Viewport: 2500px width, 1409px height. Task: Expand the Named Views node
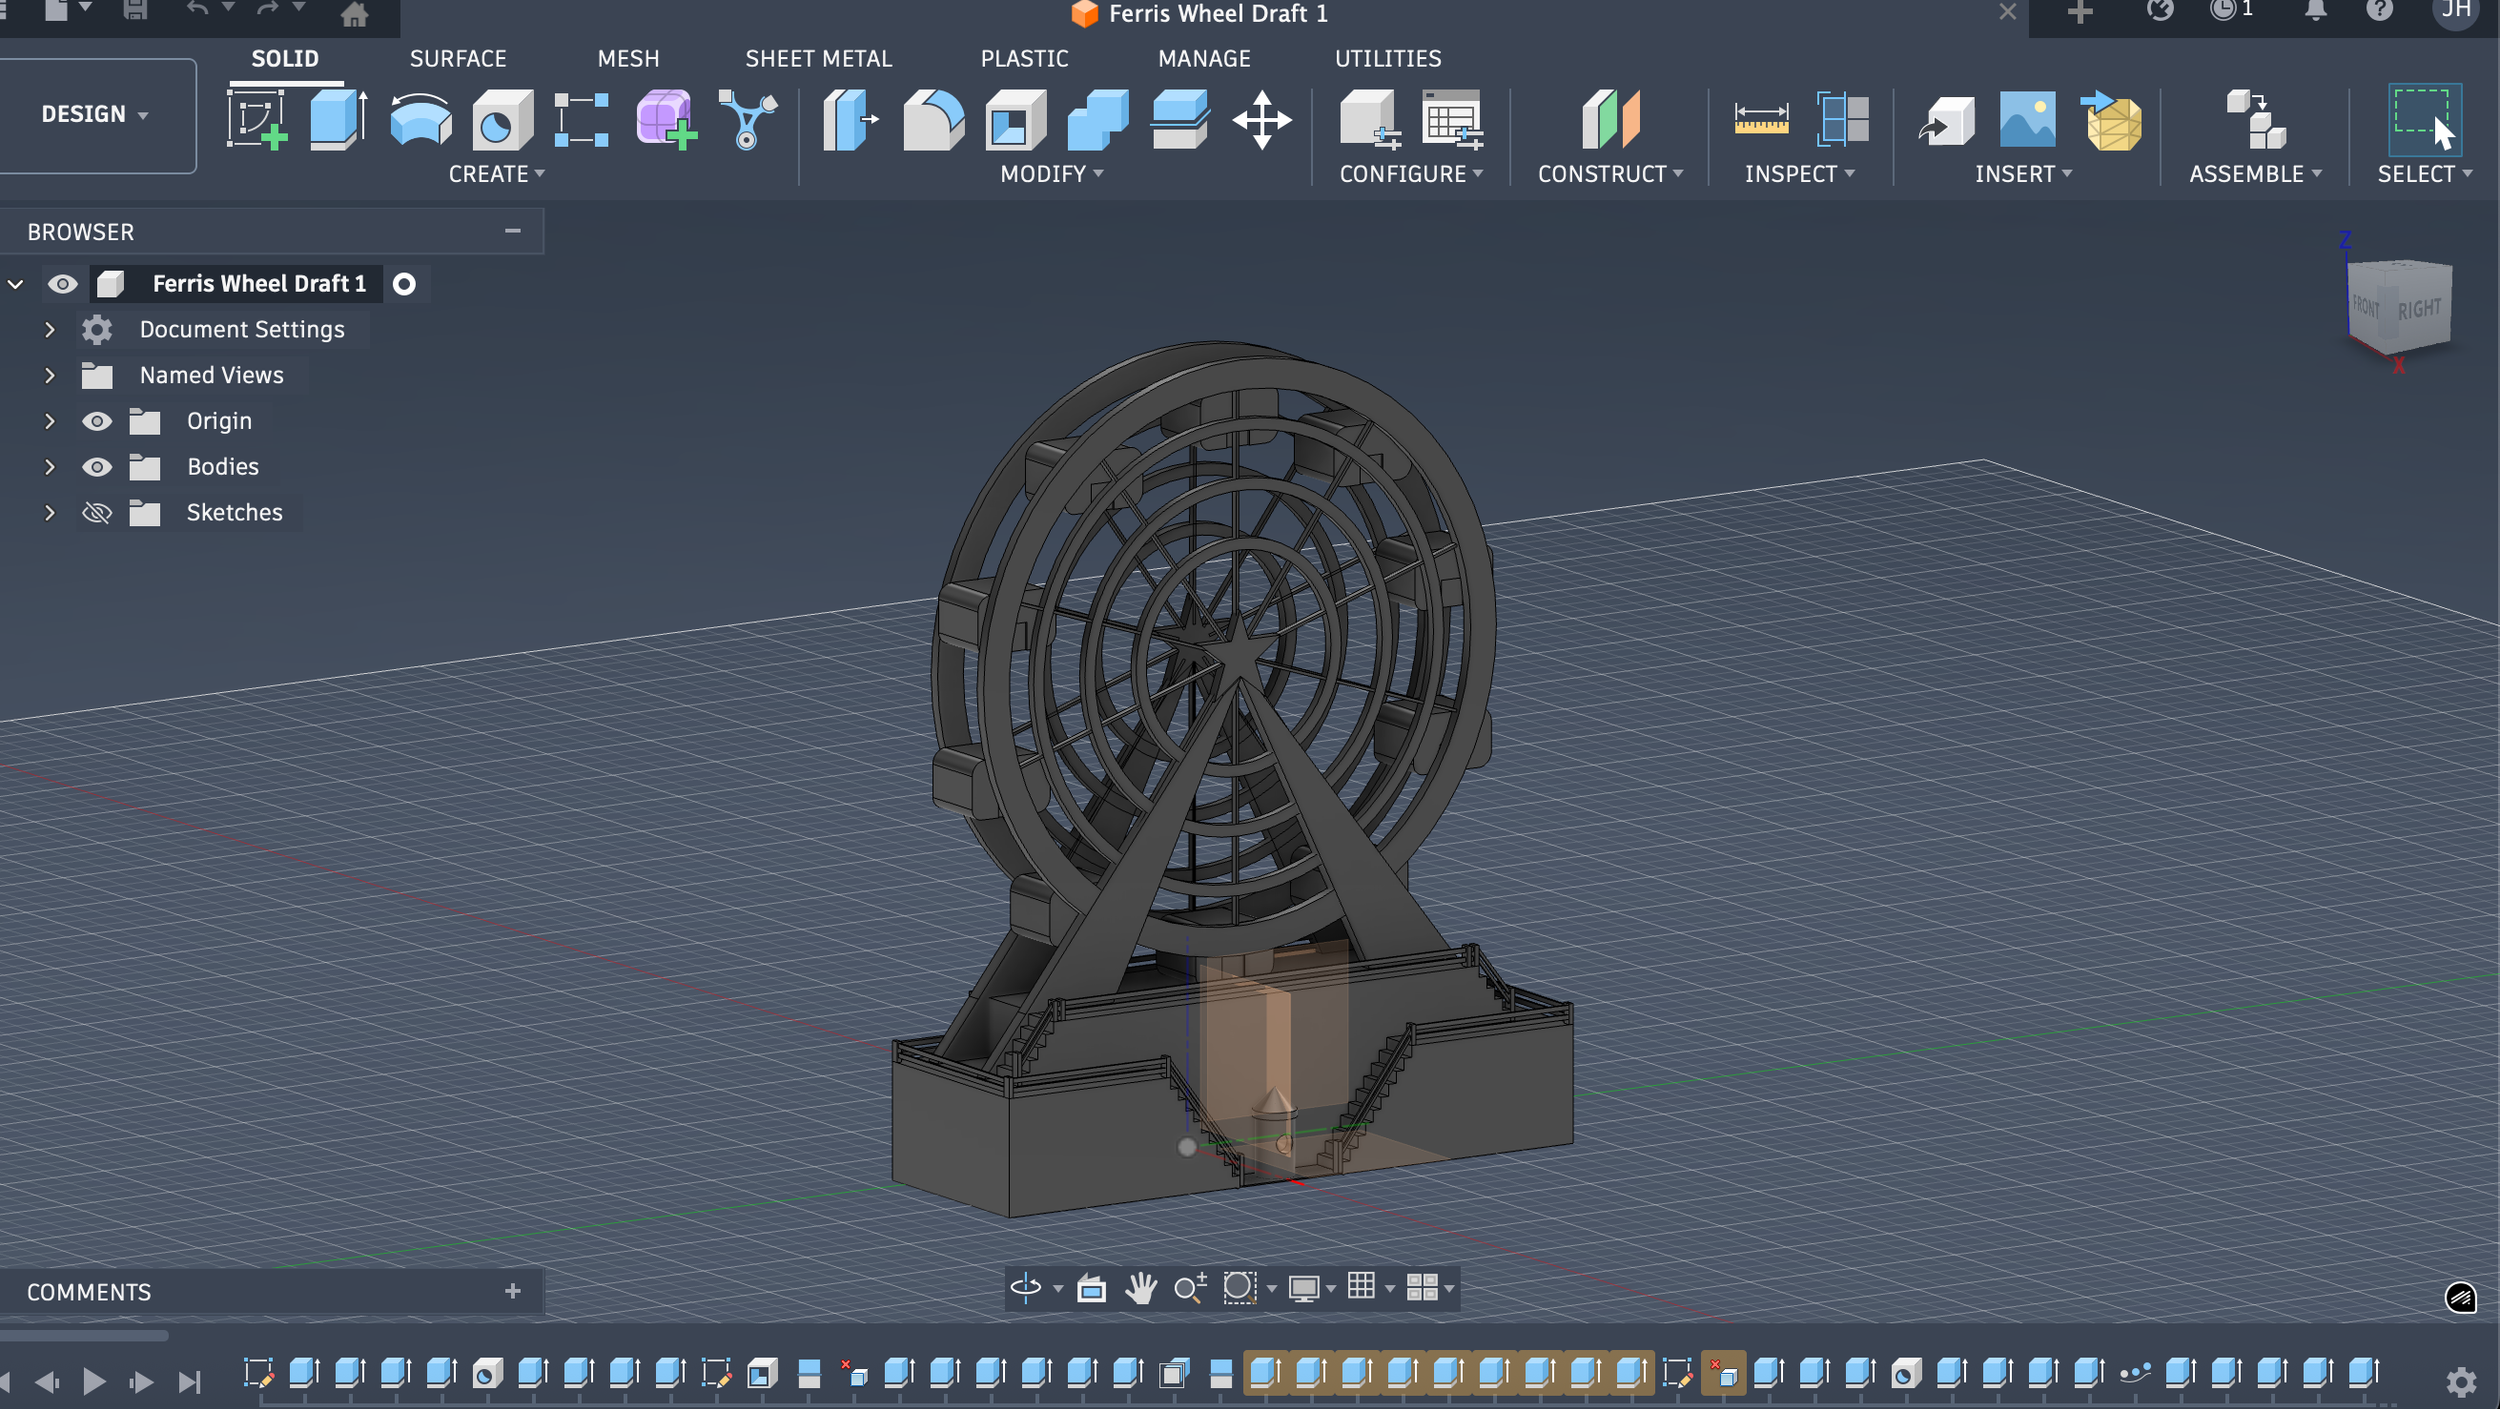click(49, 375)
